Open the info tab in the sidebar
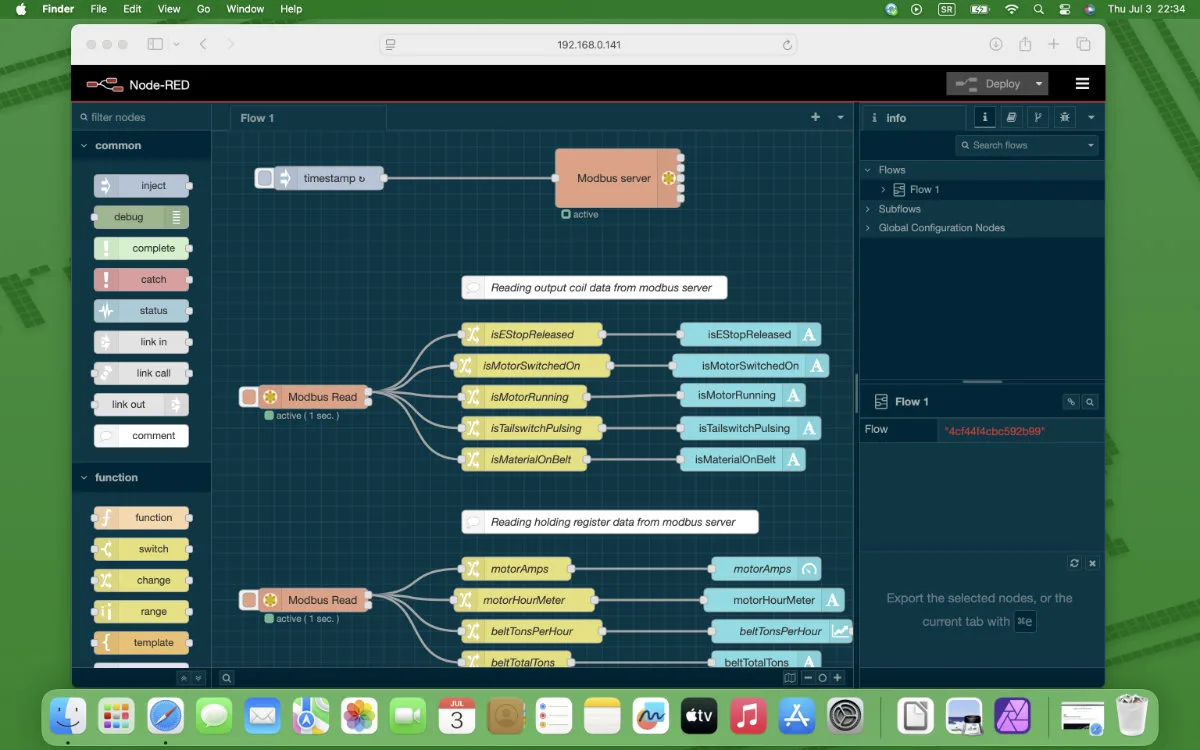The height and width of the screenshot is (750, 1200). (x=985, y=117)
